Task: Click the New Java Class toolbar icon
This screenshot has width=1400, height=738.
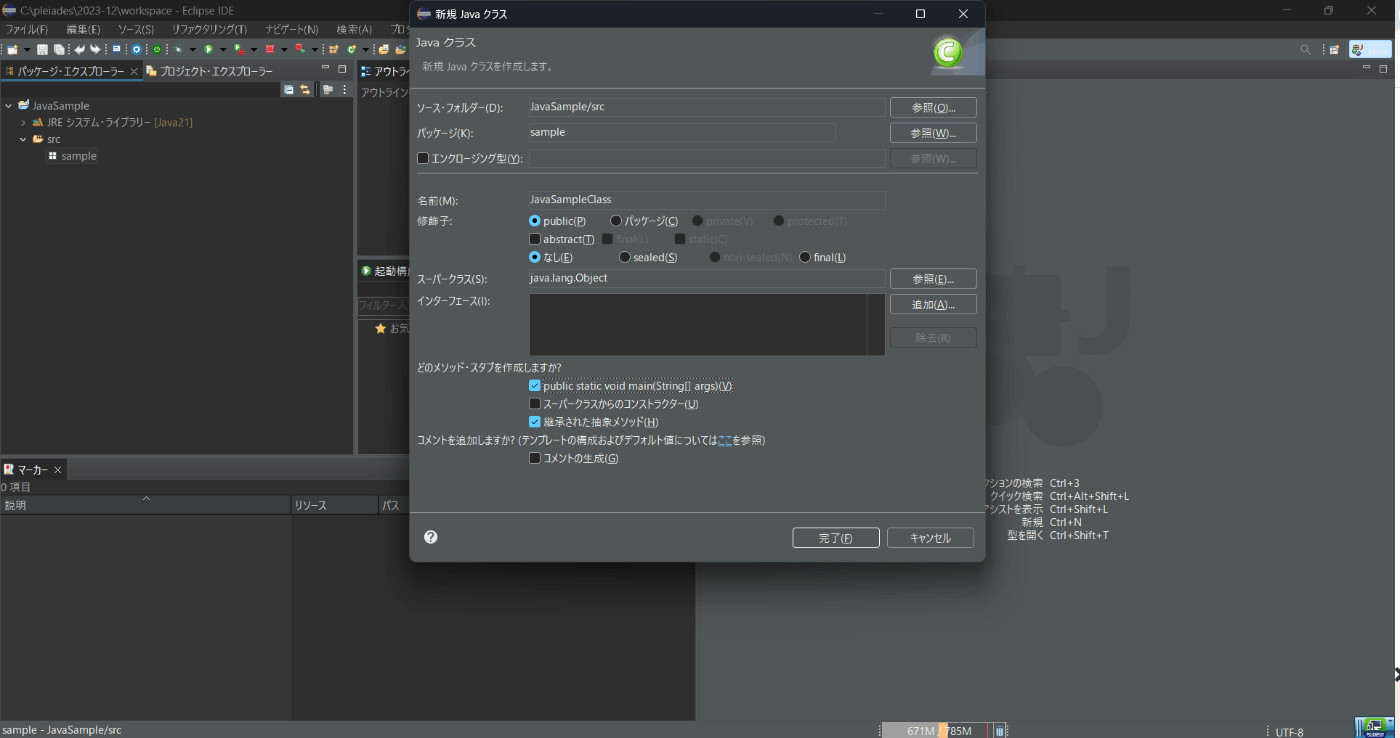Action: point(351,49)
